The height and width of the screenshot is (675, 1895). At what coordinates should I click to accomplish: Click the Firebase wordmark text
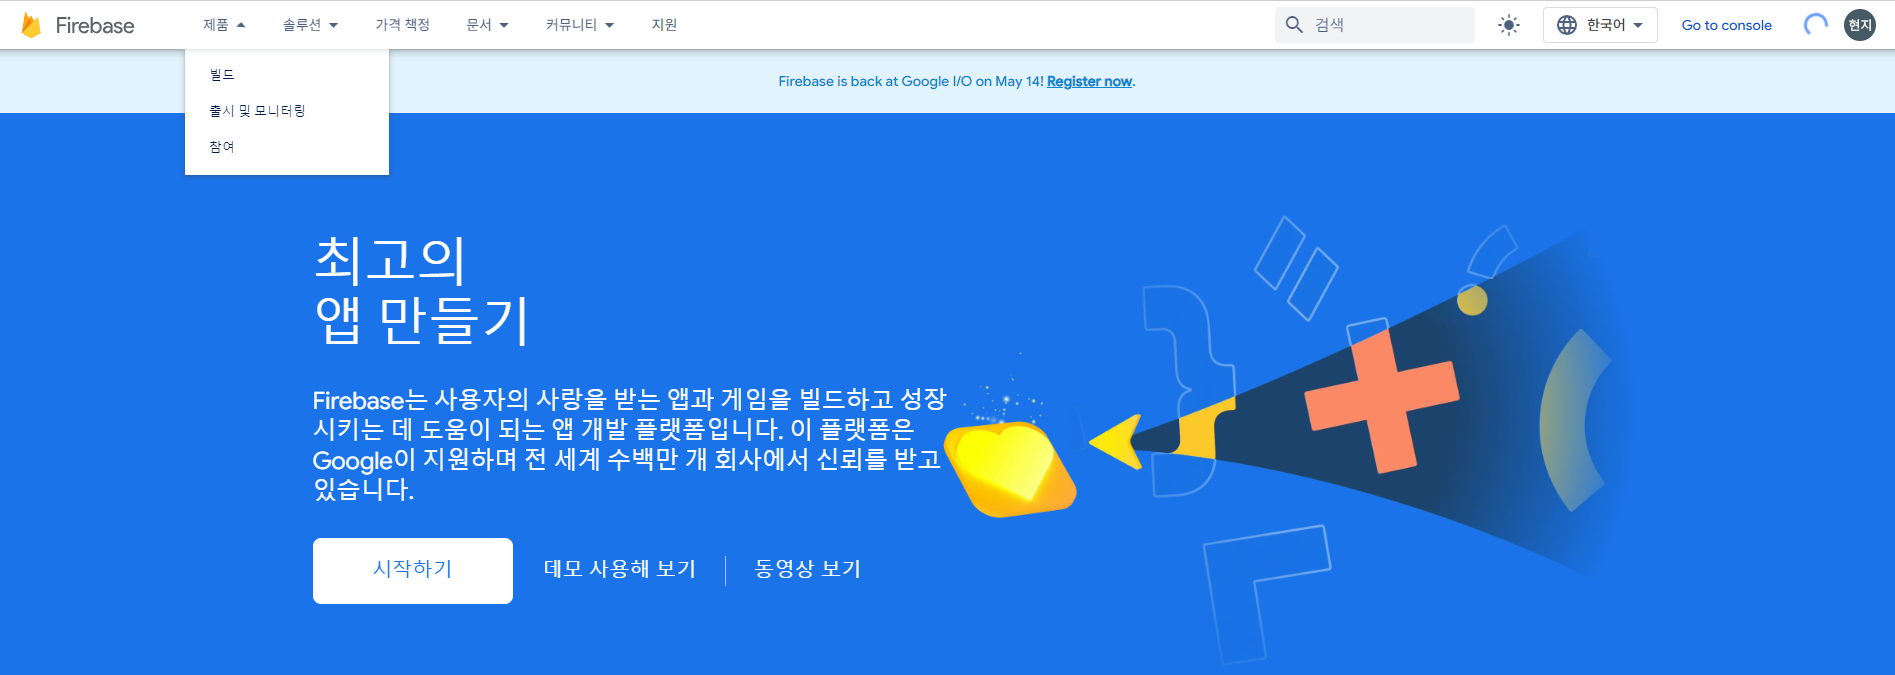(x=95, y=26)
